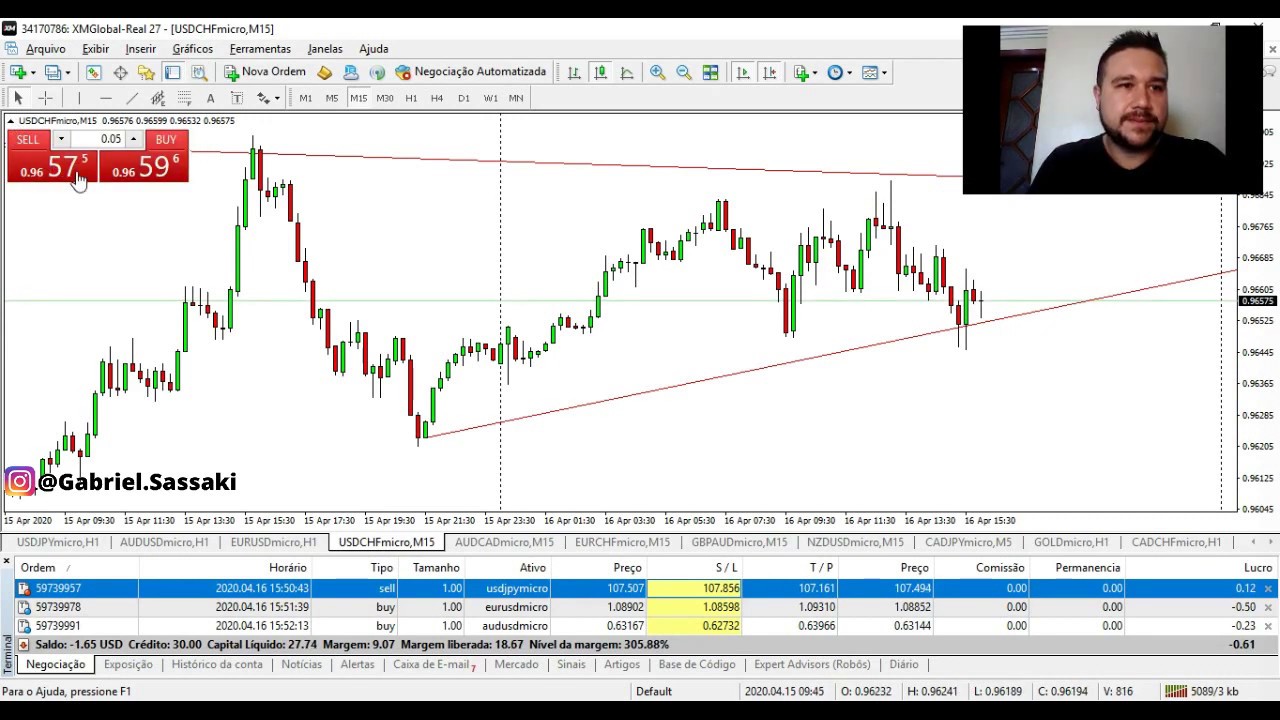This screenshot has width=1280, height=720.
Task: Select the M1 timeframe
Action: [305, 98]
